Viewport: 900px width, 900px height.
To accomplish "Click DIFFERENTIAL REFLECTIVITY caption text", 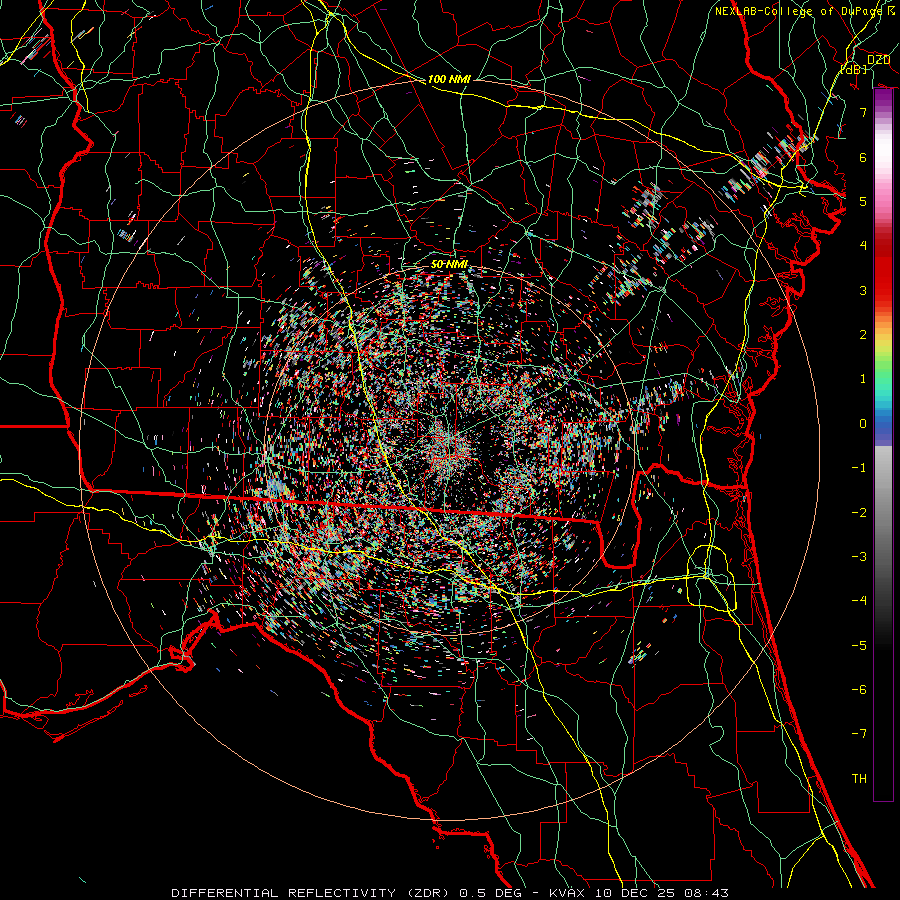I will coord(284,893).
